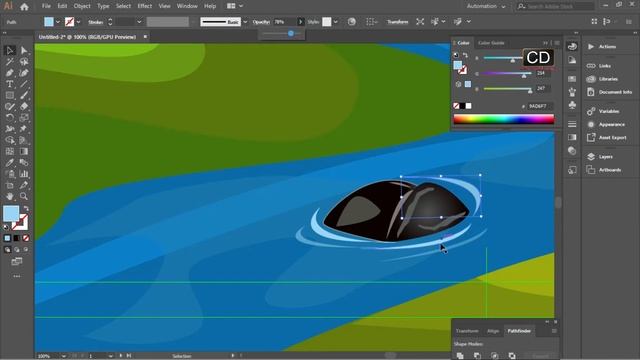Go to Illustrator Home screen icon
This screenshot has height=360, width=640.
click(24, 7)
